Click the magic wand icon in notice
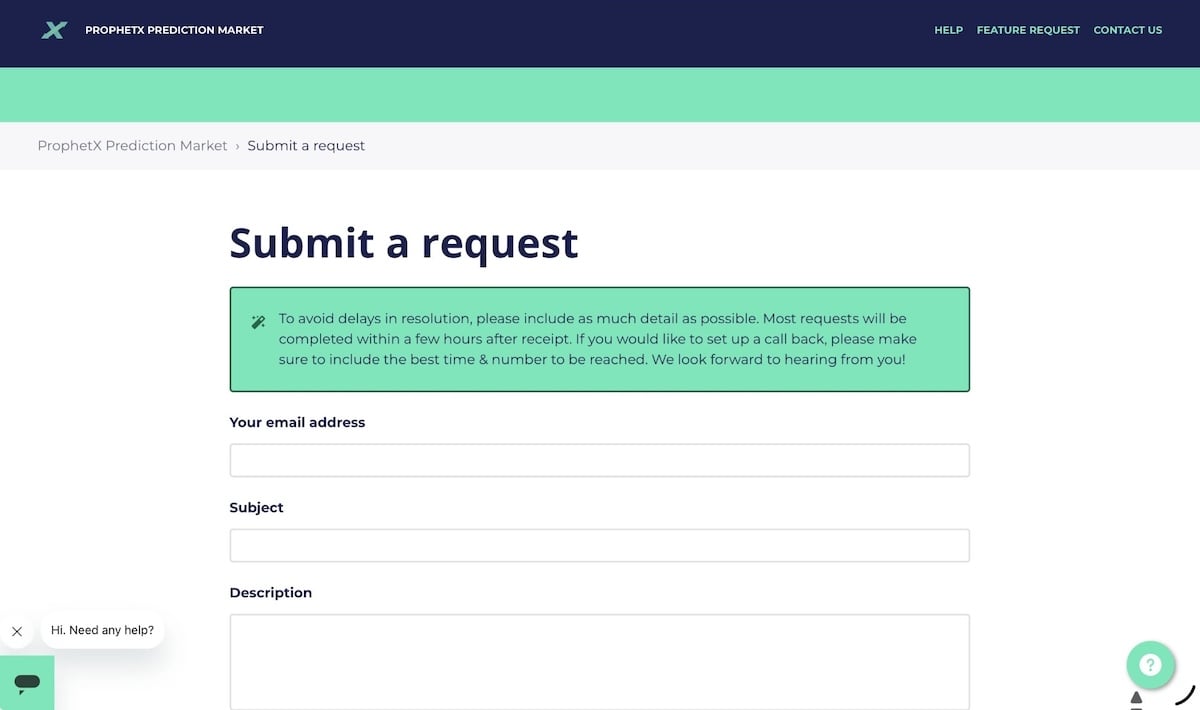The image size is (1200, 710). click(x=258, y=322)
